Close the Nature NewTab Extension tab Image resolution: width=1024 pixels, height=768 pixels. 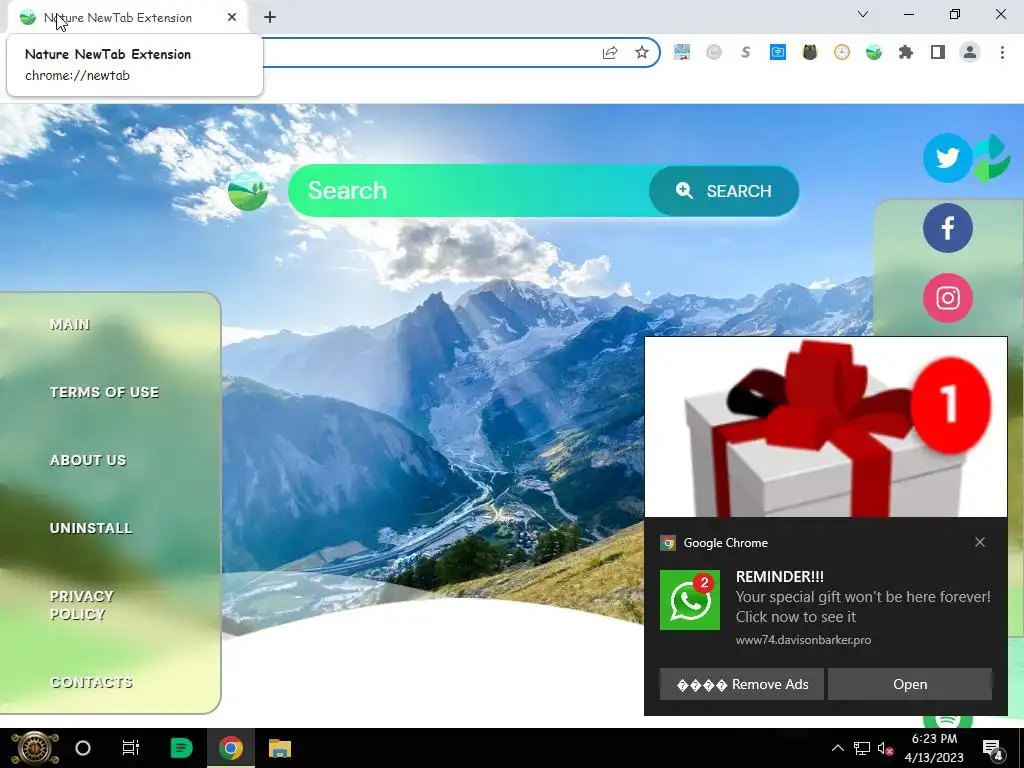point(232,18)
